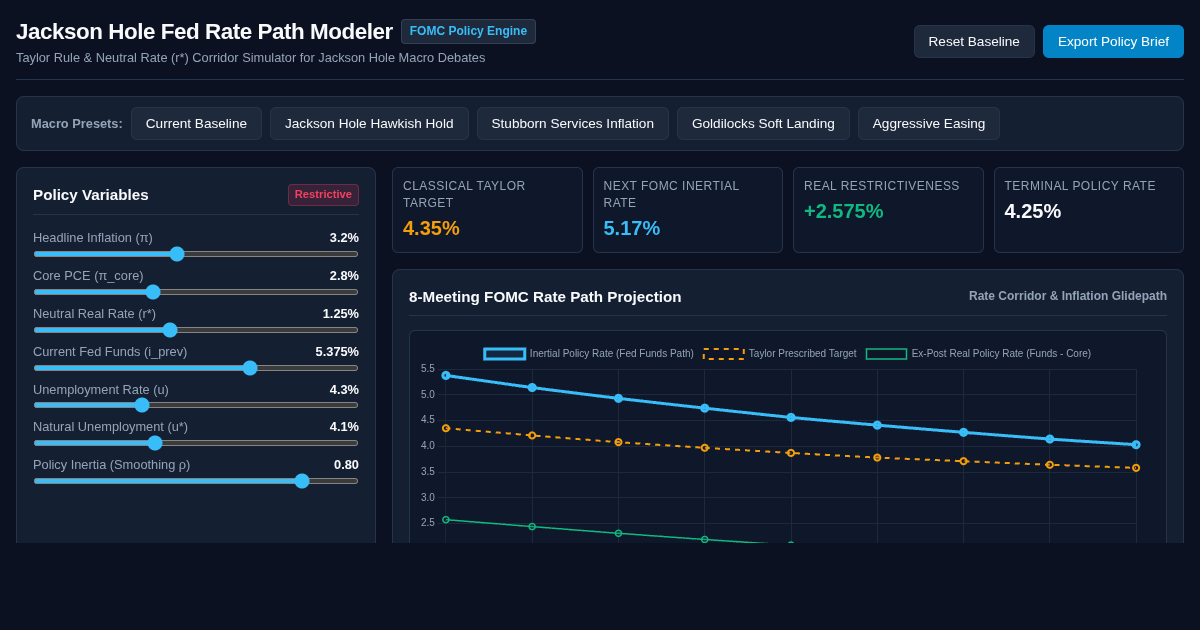Click the Policy Variables panel heading
Image resolution: width=1200 pixels, height=630 pixels.
[x=91, y=195]
